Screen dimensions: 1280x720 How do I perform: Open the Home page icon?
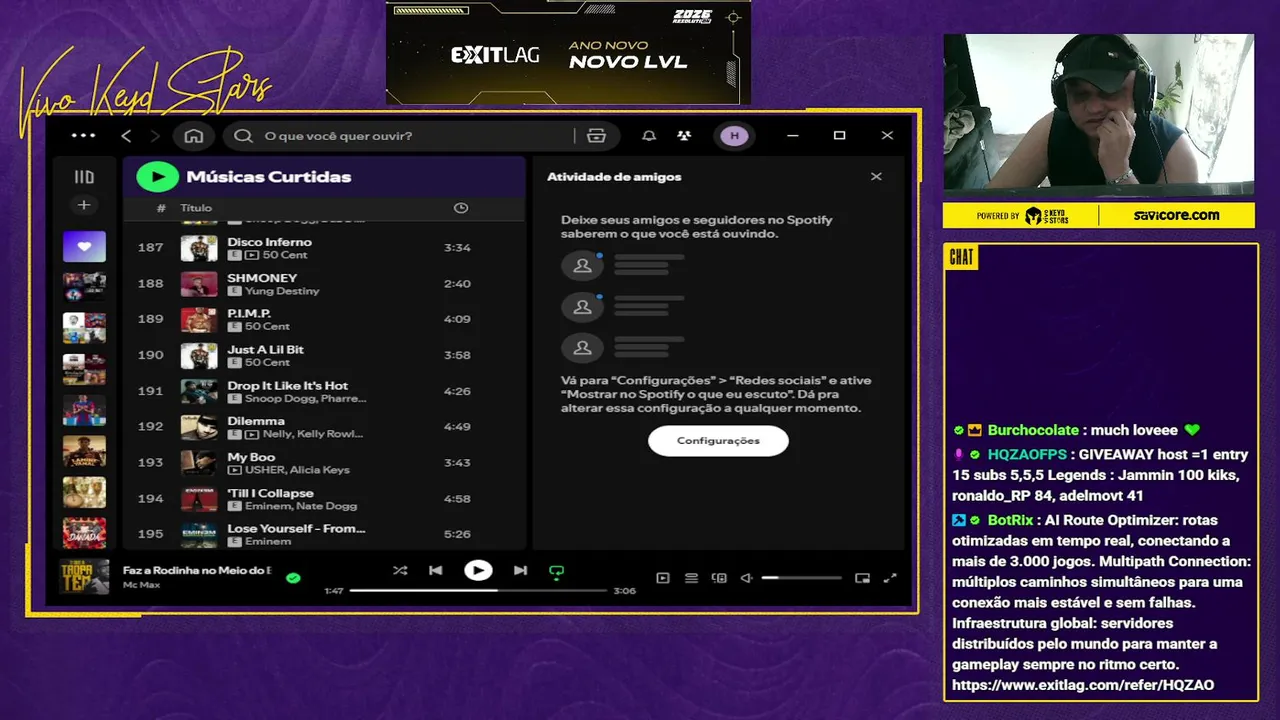pos(194,136)
